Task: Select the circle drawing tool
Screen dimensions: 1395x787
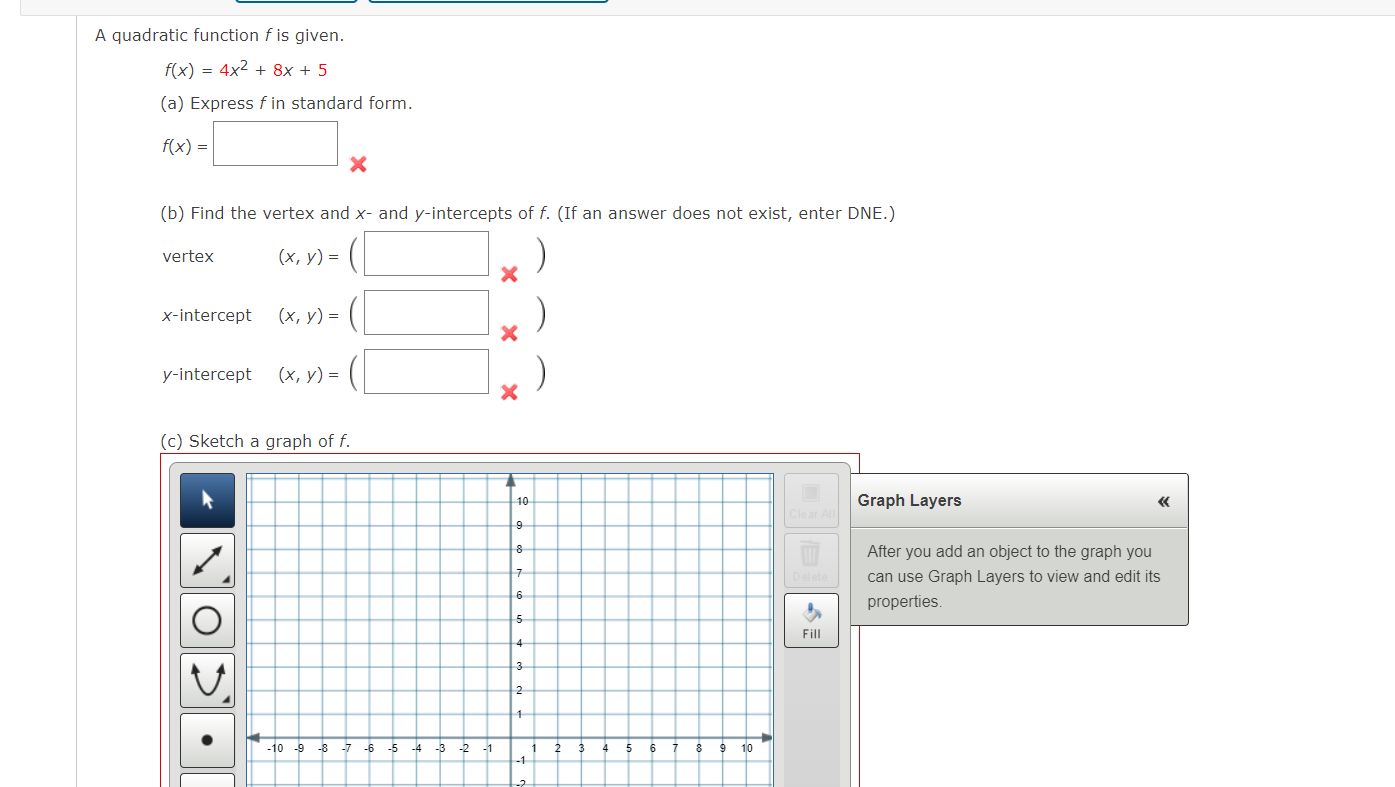Action: coord(207,619)
